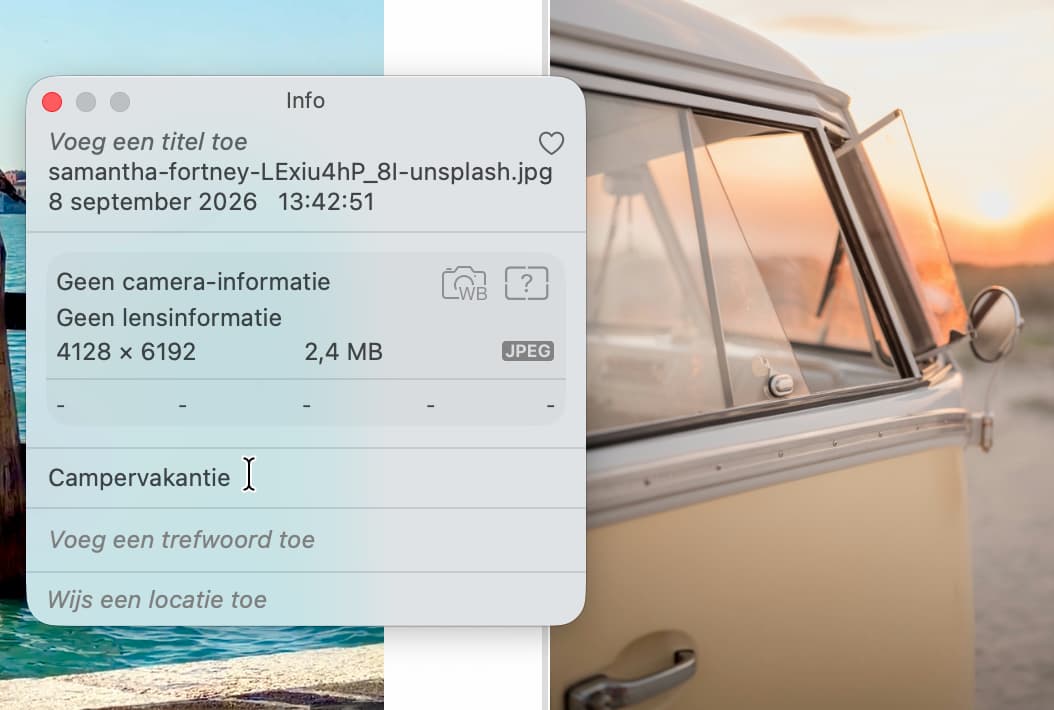1054x710 pixels.
Task: Click the 'Geen camera-informatie' text
Action: (x=193, y=282)
